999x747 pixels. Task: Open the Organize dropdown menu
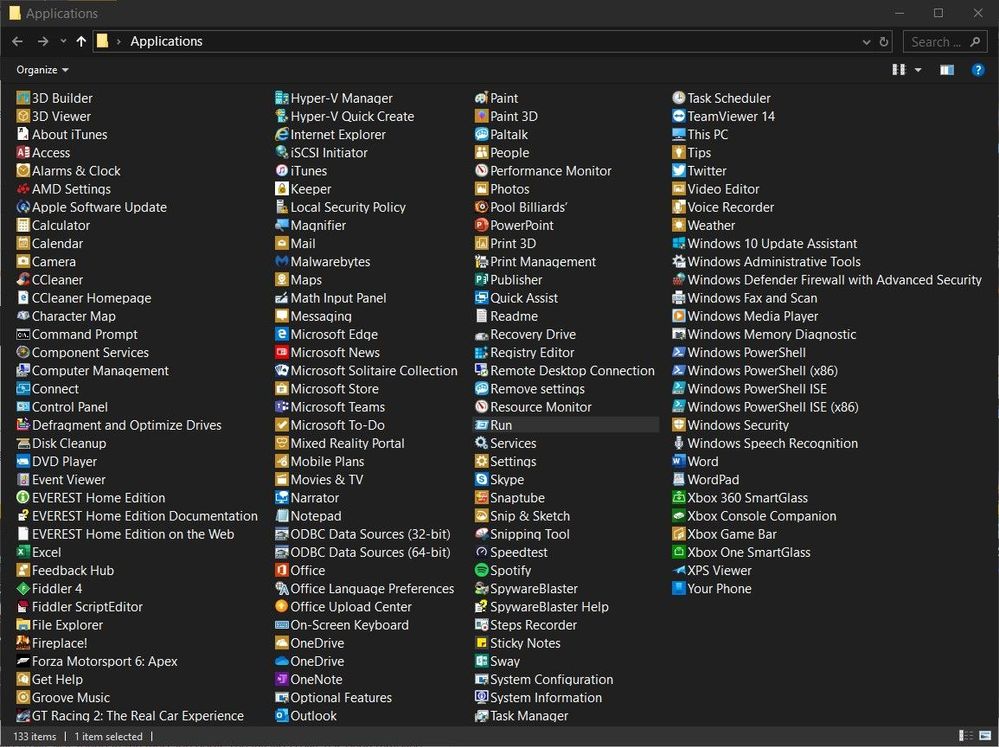coord(42,70)
